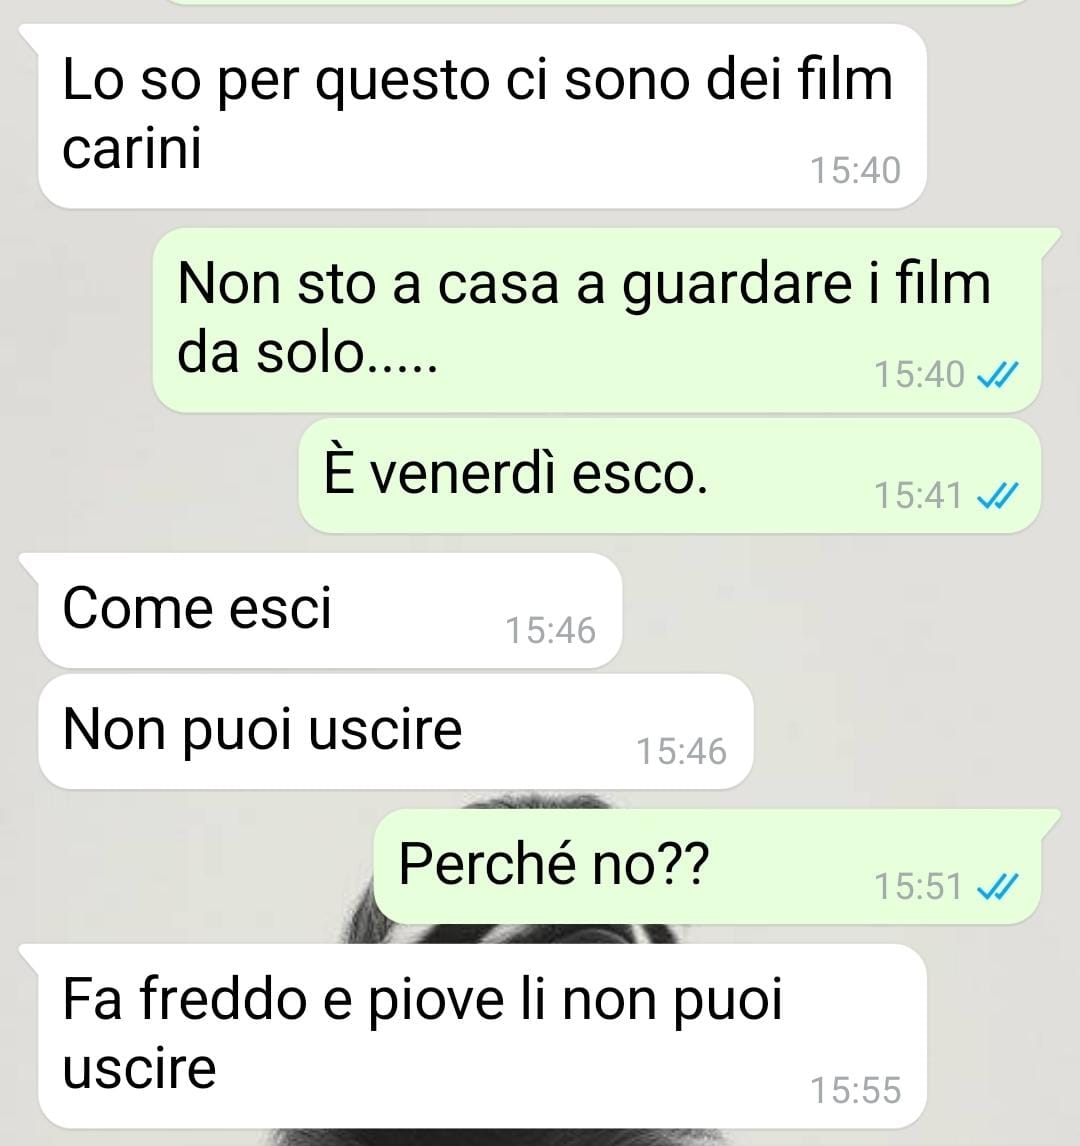Tap the read checkmarks beside 'È venerdì esco.'
Screen dimensions: 1080x1146
[x=997, y=496]
